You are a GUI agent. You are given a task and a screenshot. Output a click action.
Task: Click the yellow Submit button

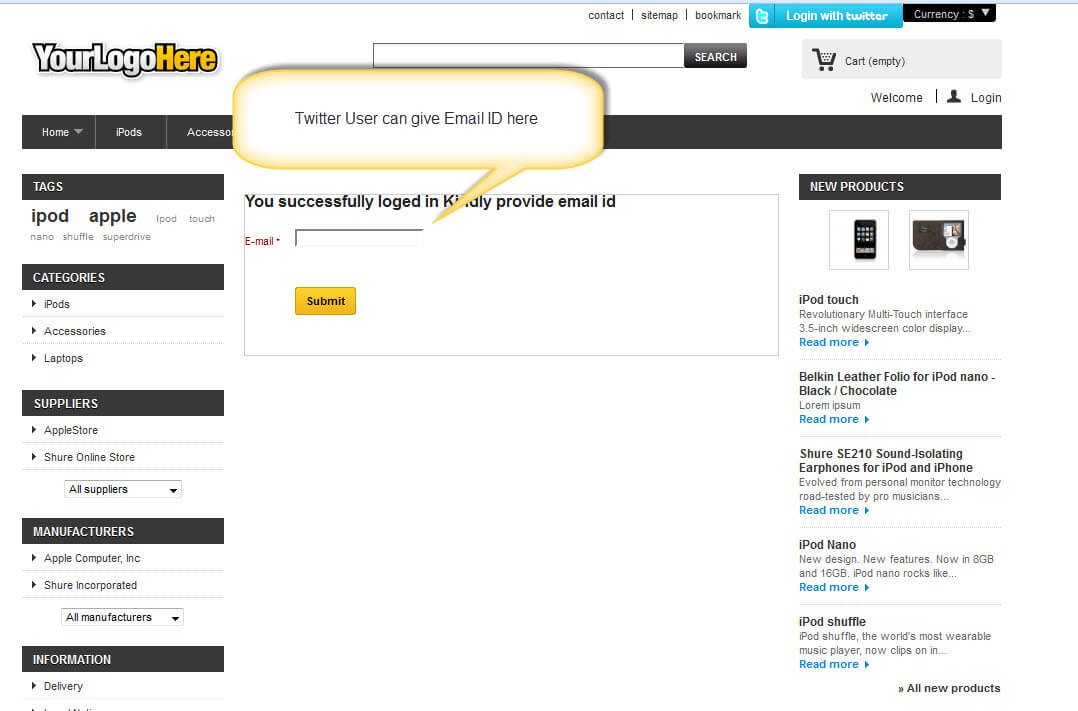325,301
